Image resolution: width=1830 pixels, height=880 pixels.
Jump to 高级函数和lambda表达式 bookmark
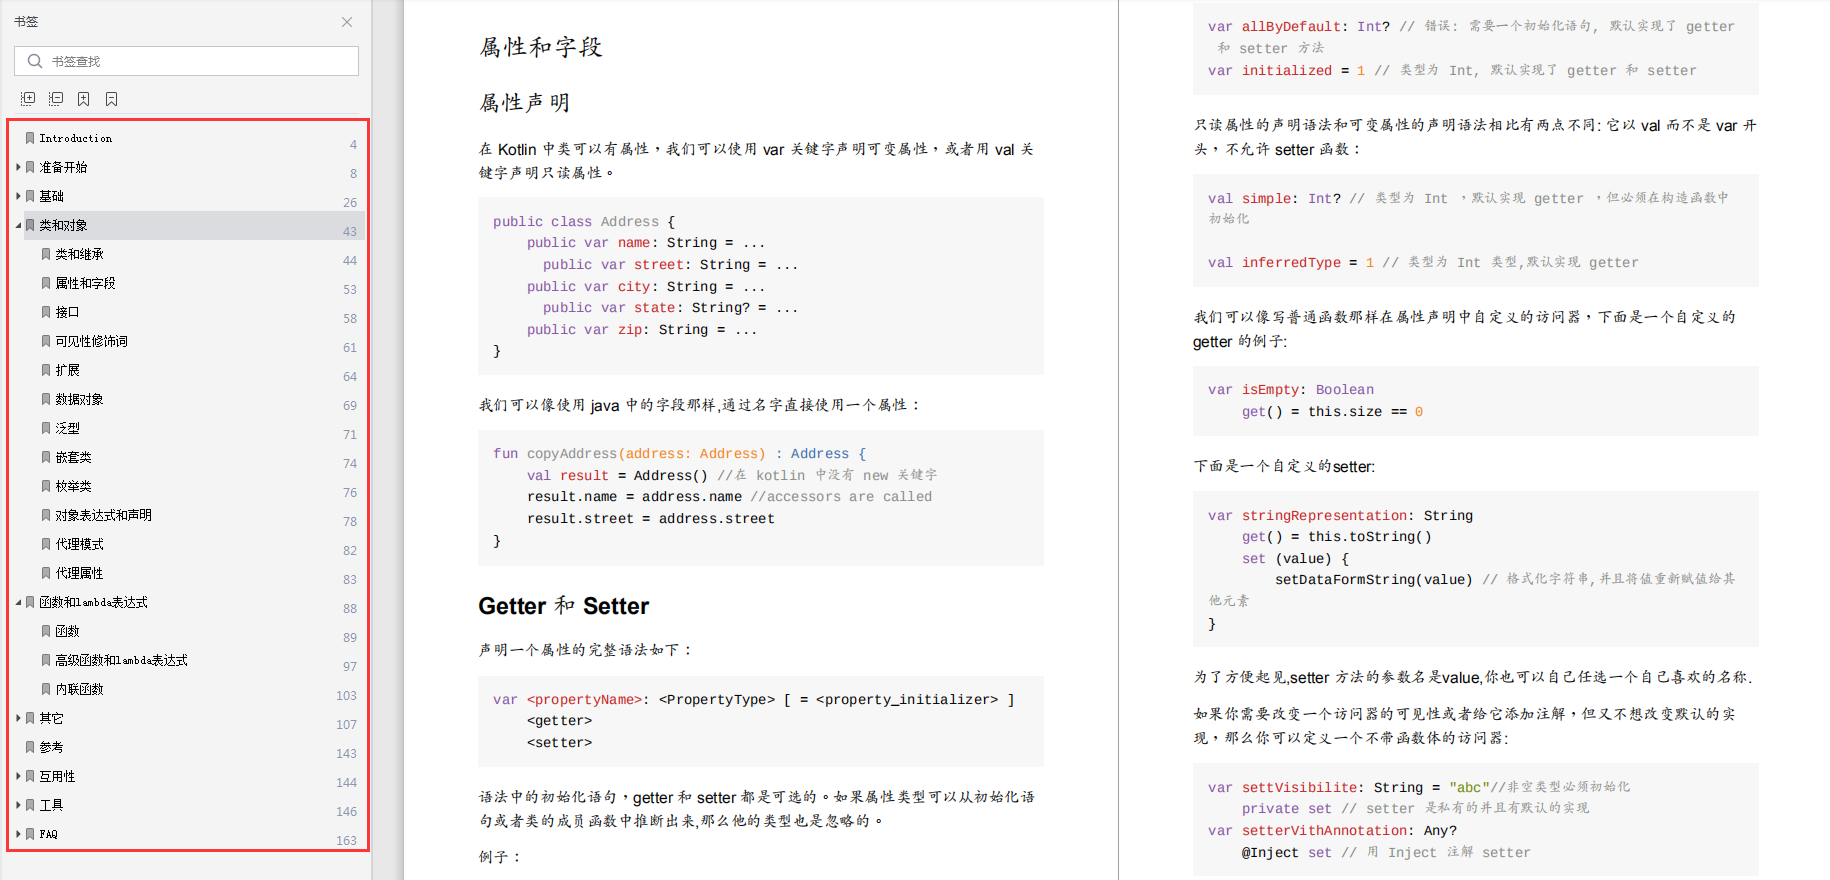coord(122,660)
